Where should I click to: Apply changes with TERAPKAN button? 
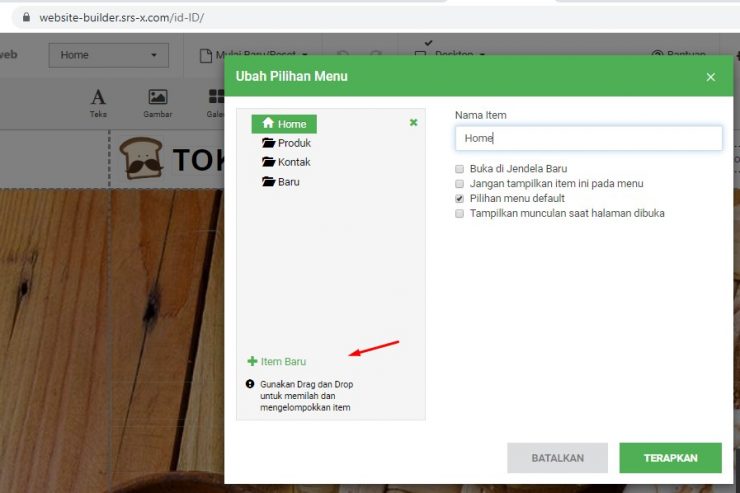click(671, 458)
